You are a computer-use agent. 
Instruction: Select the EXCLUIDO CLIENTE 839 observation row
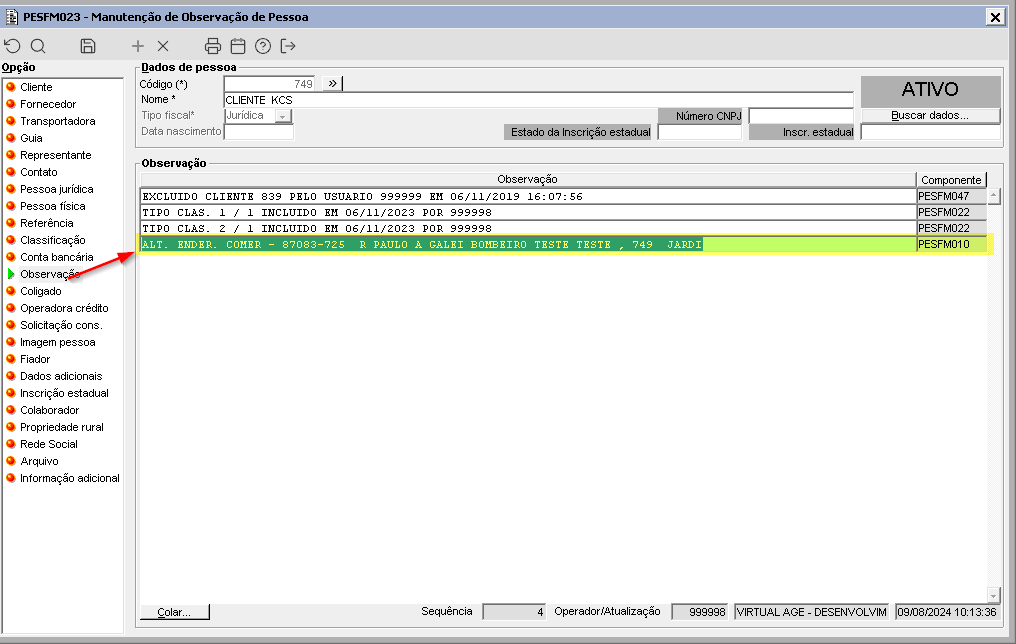click(x=528, y=196)
